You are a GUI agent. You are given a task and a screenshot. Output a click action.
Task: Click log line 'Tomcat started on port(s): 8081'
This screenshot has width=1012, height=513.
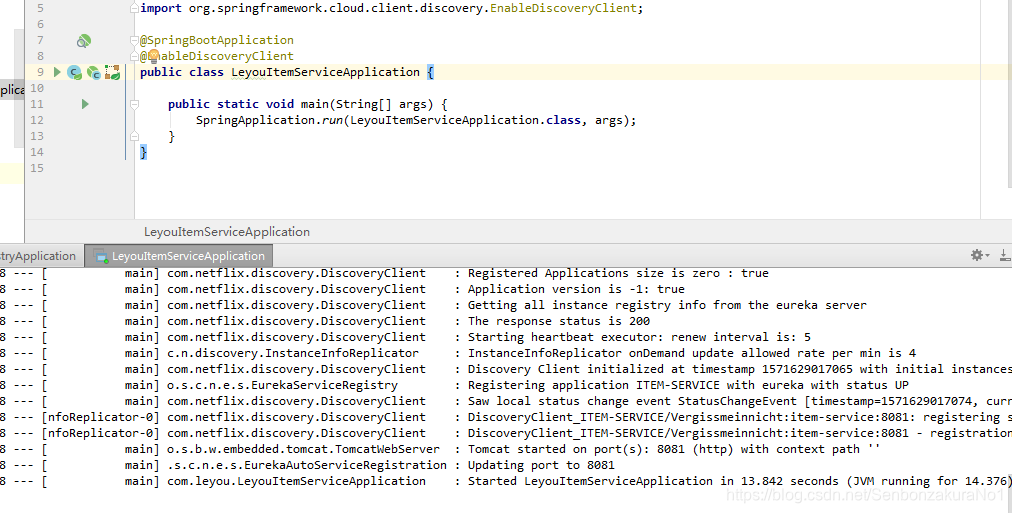674,449
